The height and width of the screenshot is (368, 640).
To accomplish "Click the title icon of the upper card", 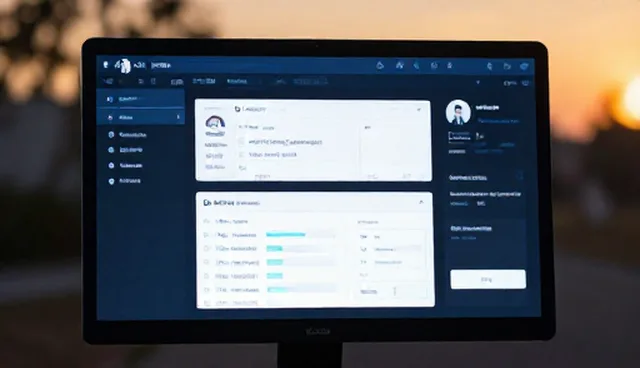I will (238, 109).
